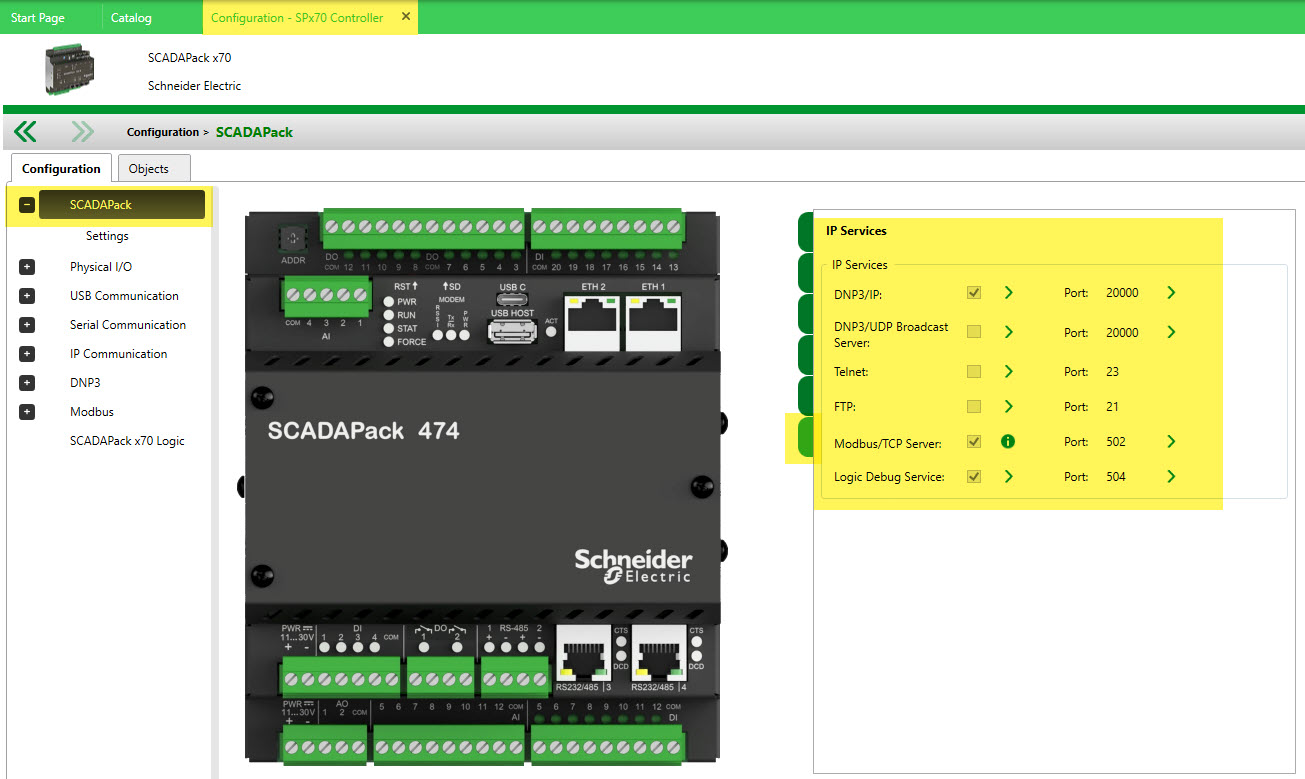This screenshot has width=1305, height=779.
Task: Enable the Telnet checkbox
Action: pyautogui.click(x=974, y=372)
